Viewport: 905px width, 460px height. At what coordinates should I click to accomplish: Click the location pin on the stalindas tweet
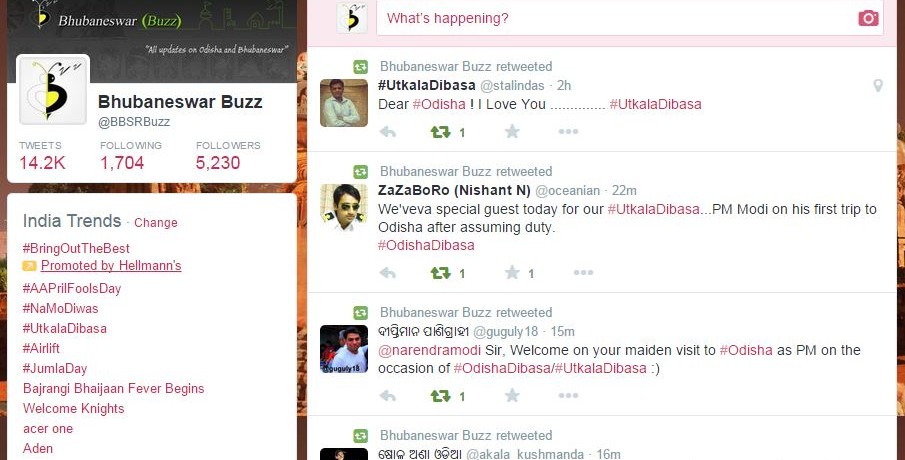tap(878, 86)
